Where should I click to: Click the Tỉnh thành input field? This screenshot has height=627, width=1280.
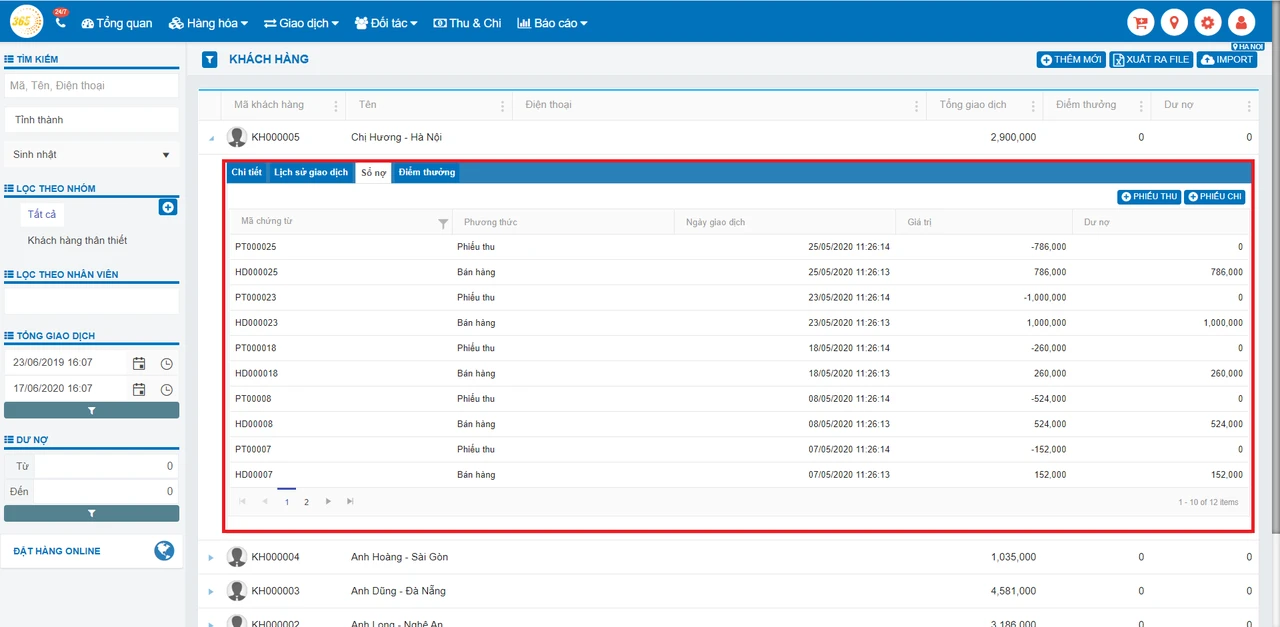point(91,120)
